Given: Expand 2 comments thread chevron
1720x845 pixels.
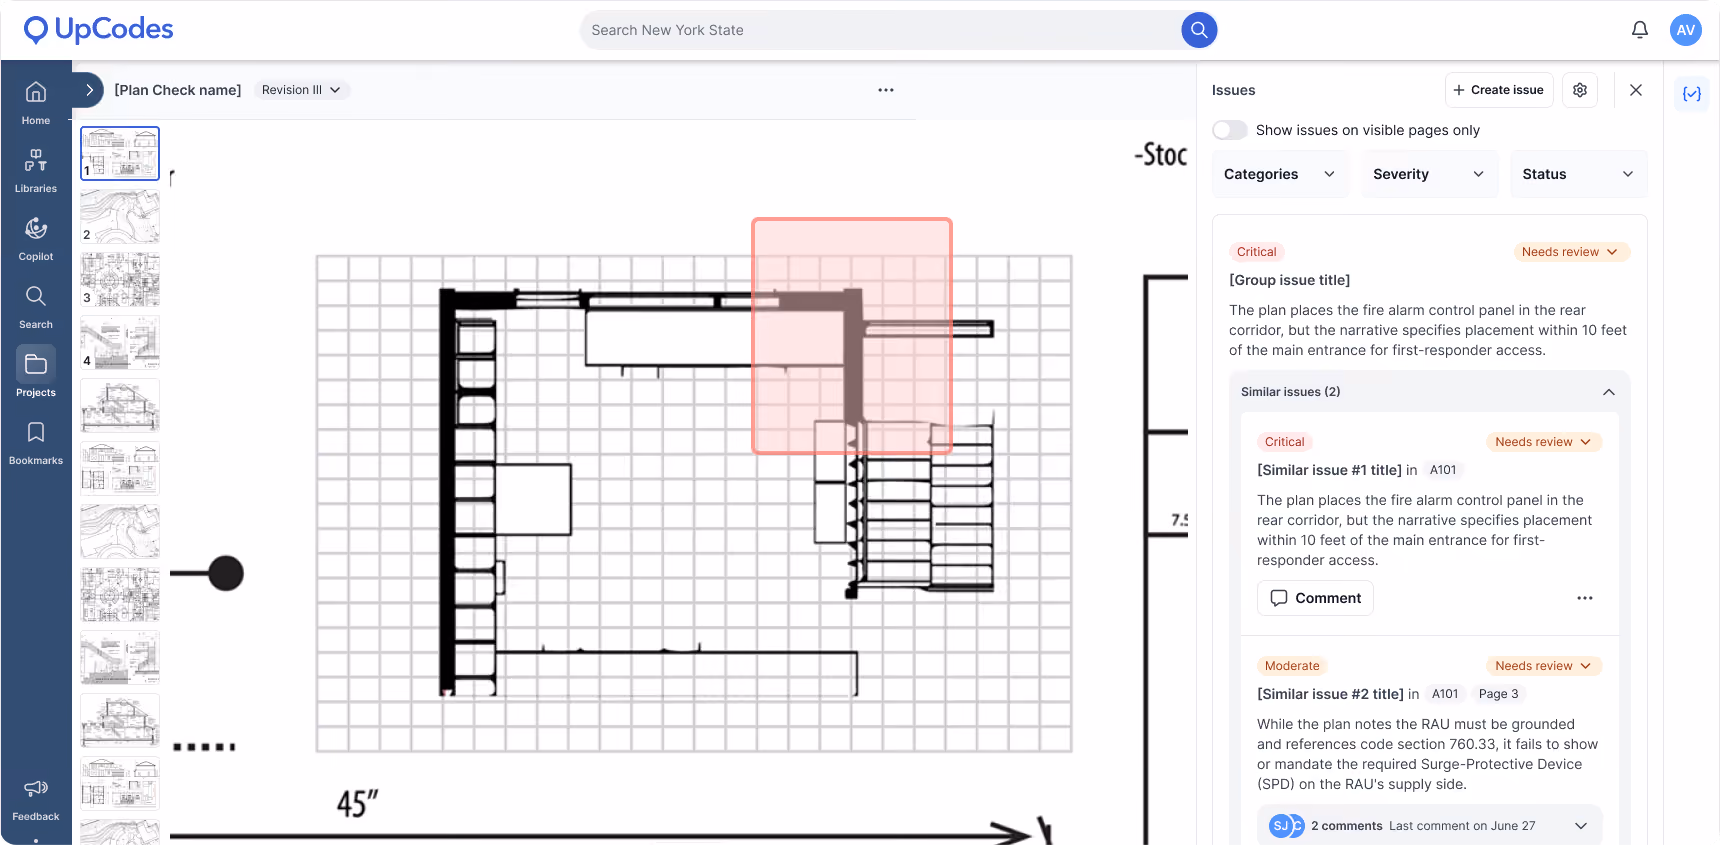Looking at the screenshot, I should [1581, 826].
